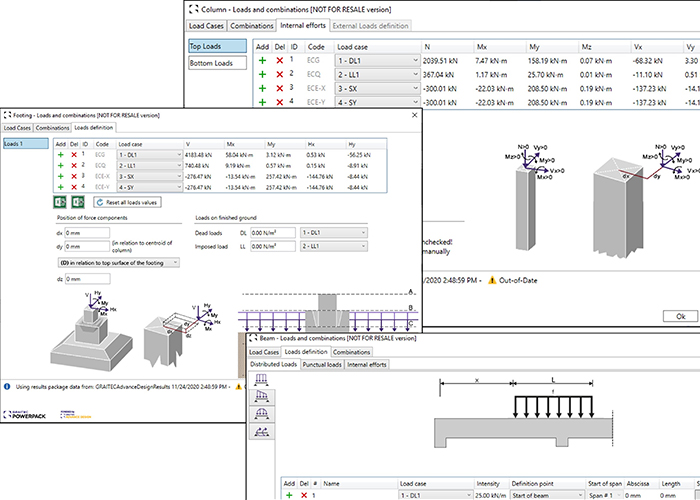Select Bottom Loads in Column window
This screenshot has width=700, height=500.
tap(217, 63)
